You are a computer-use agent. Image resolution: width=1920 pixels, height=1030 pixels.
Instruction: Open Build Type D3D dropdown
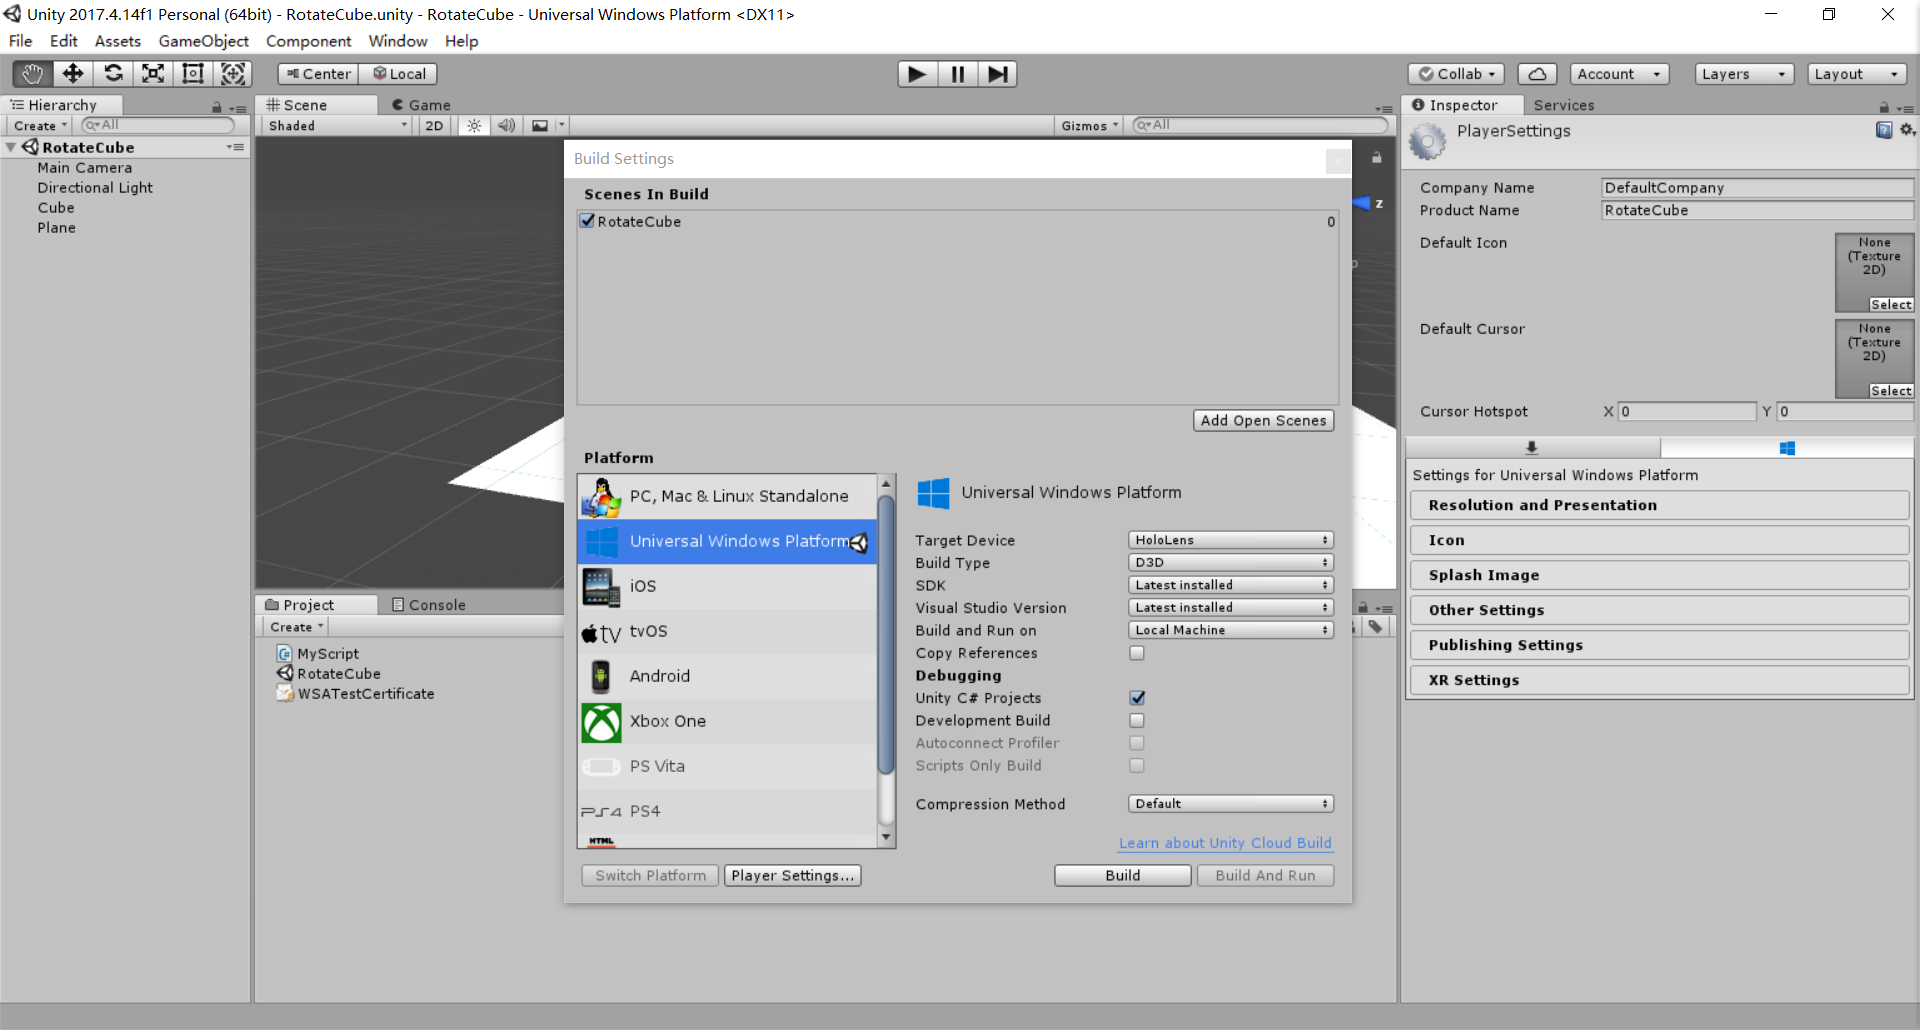(x=1231, y=562)
